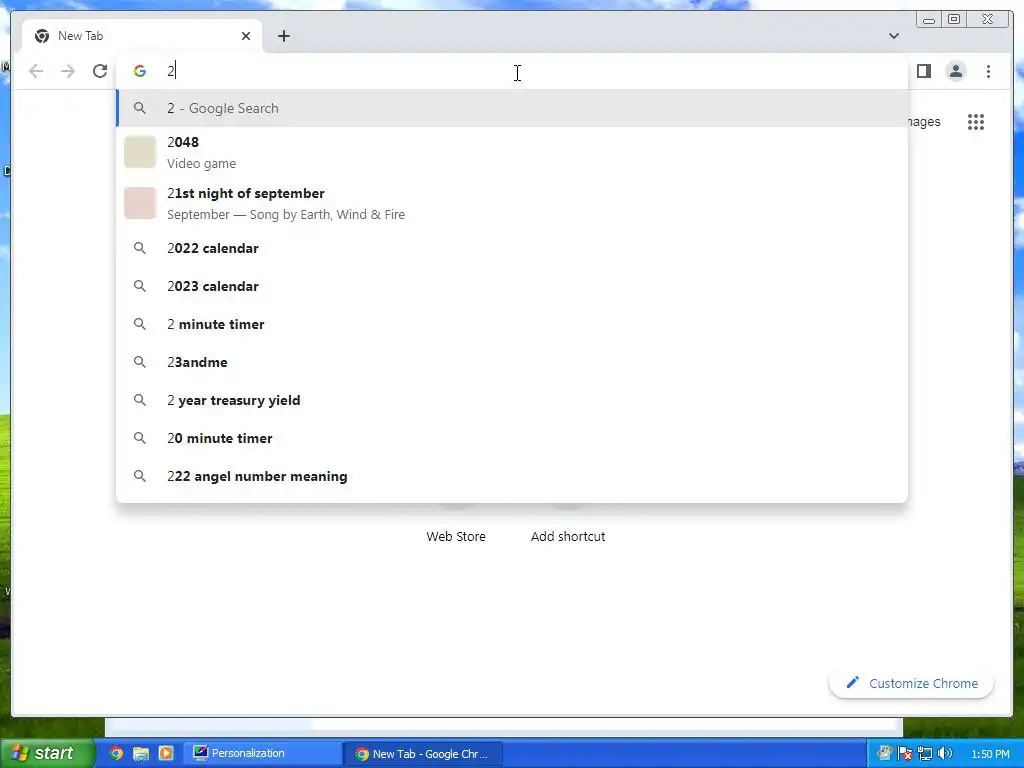
Task: Choose '2 minute timer' suggestion
Action: pos(512,324)
